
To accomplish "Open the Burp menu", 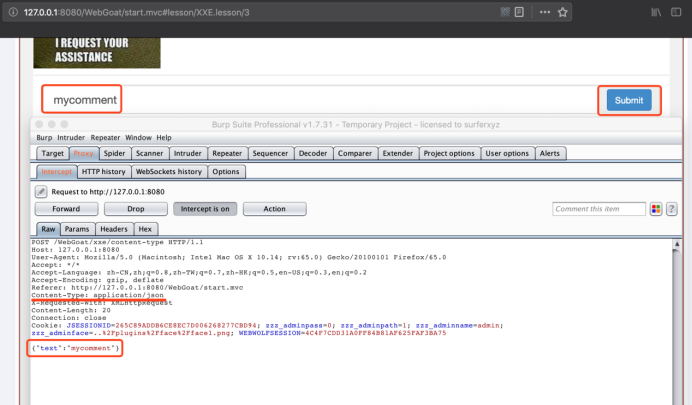I will [44, 138].
